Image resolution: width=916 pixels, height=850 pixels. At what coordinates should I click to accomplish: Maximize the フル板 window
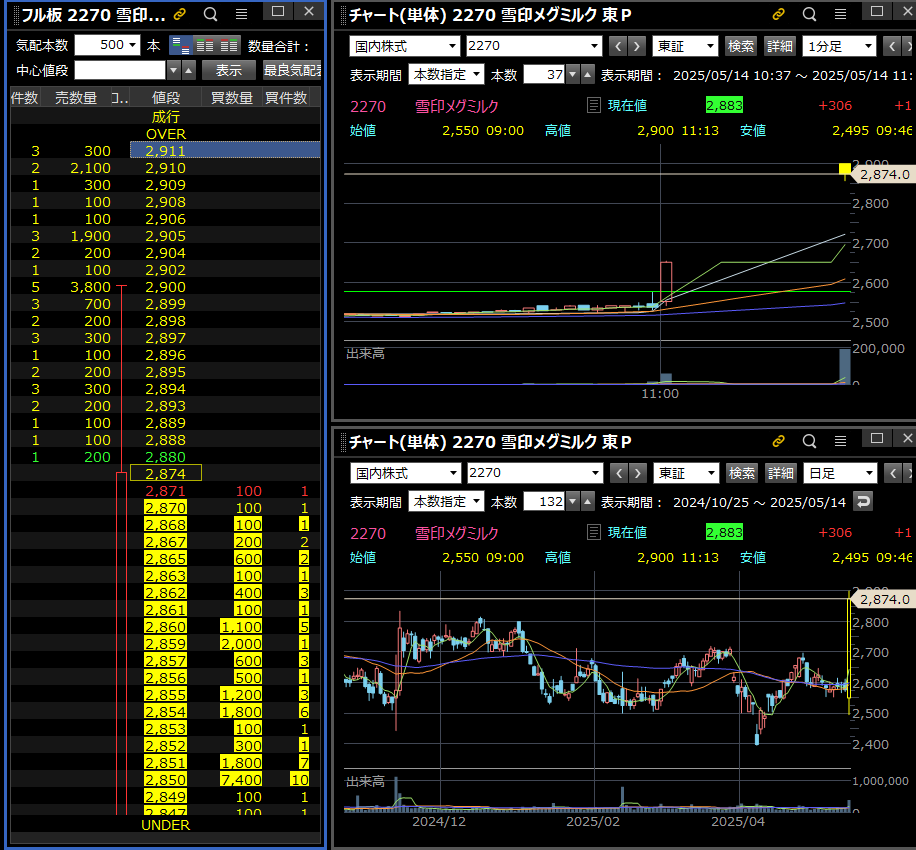278,11
